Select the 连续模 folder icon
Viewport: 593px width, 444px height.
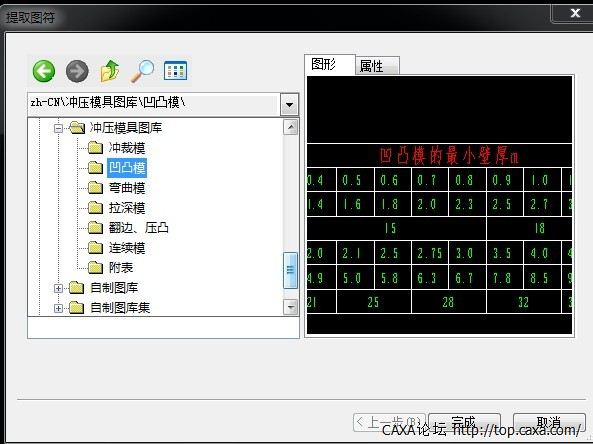[x=95, y=248]
